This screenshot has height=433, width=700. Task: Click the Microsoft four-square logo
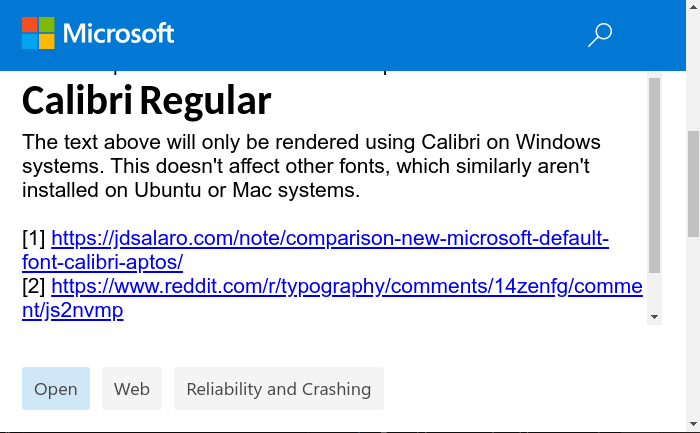point(38,33)
